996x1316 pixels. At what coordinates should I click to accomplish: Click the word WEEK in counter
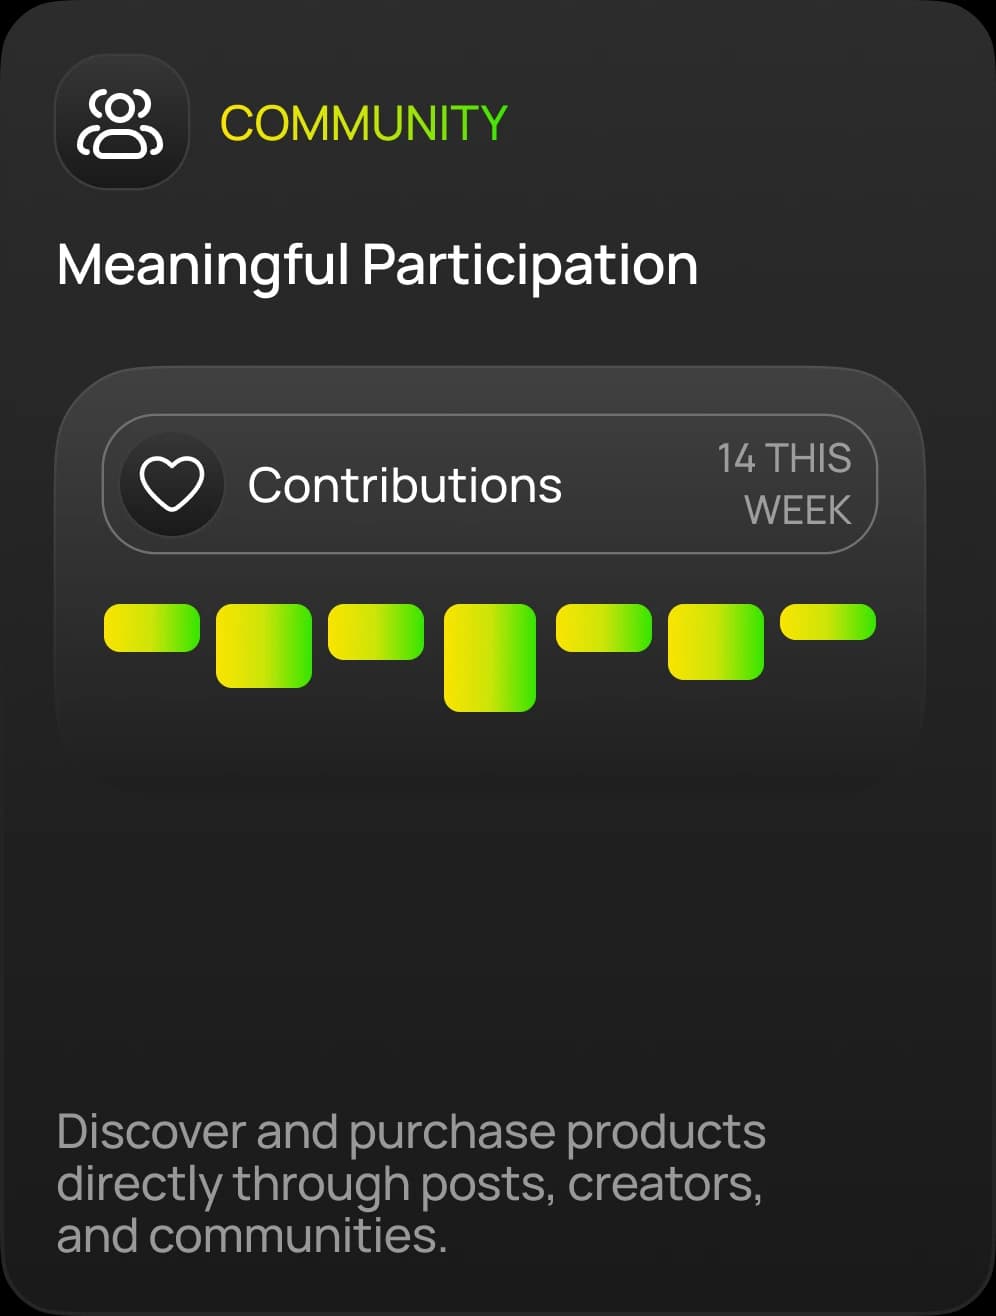(x=798, y=510)
